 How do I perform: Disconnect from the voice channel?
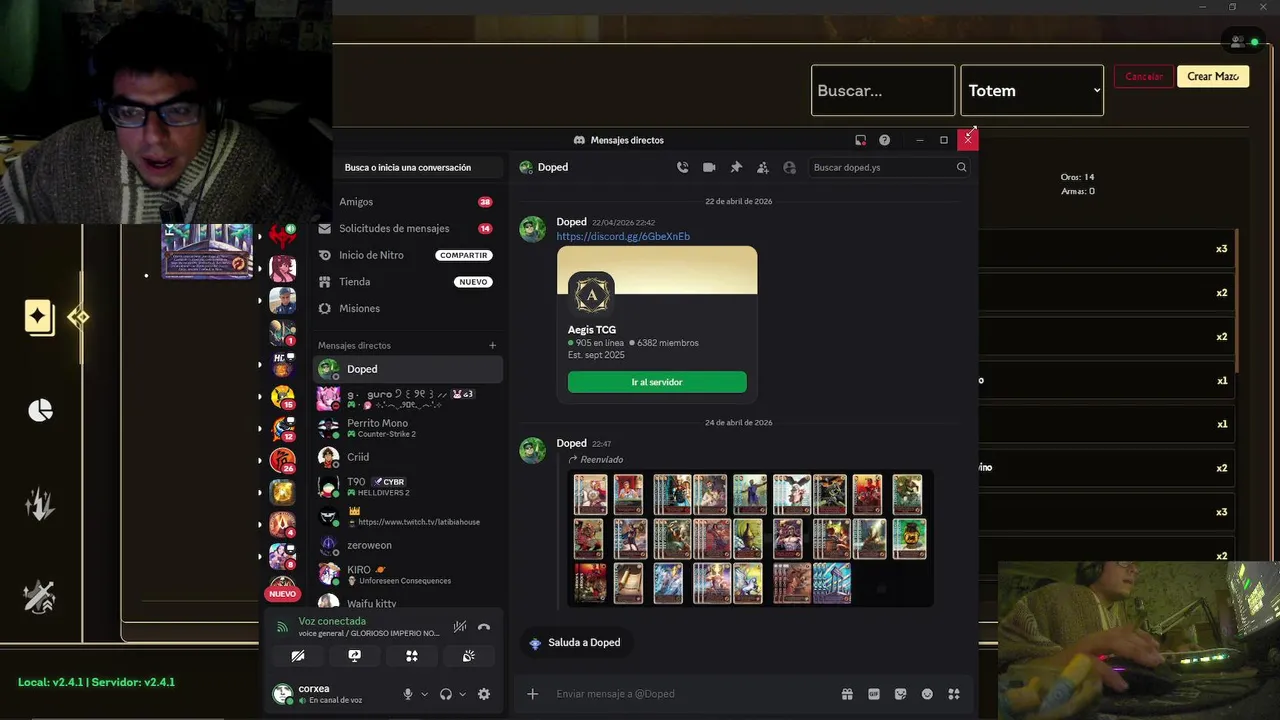484,627
